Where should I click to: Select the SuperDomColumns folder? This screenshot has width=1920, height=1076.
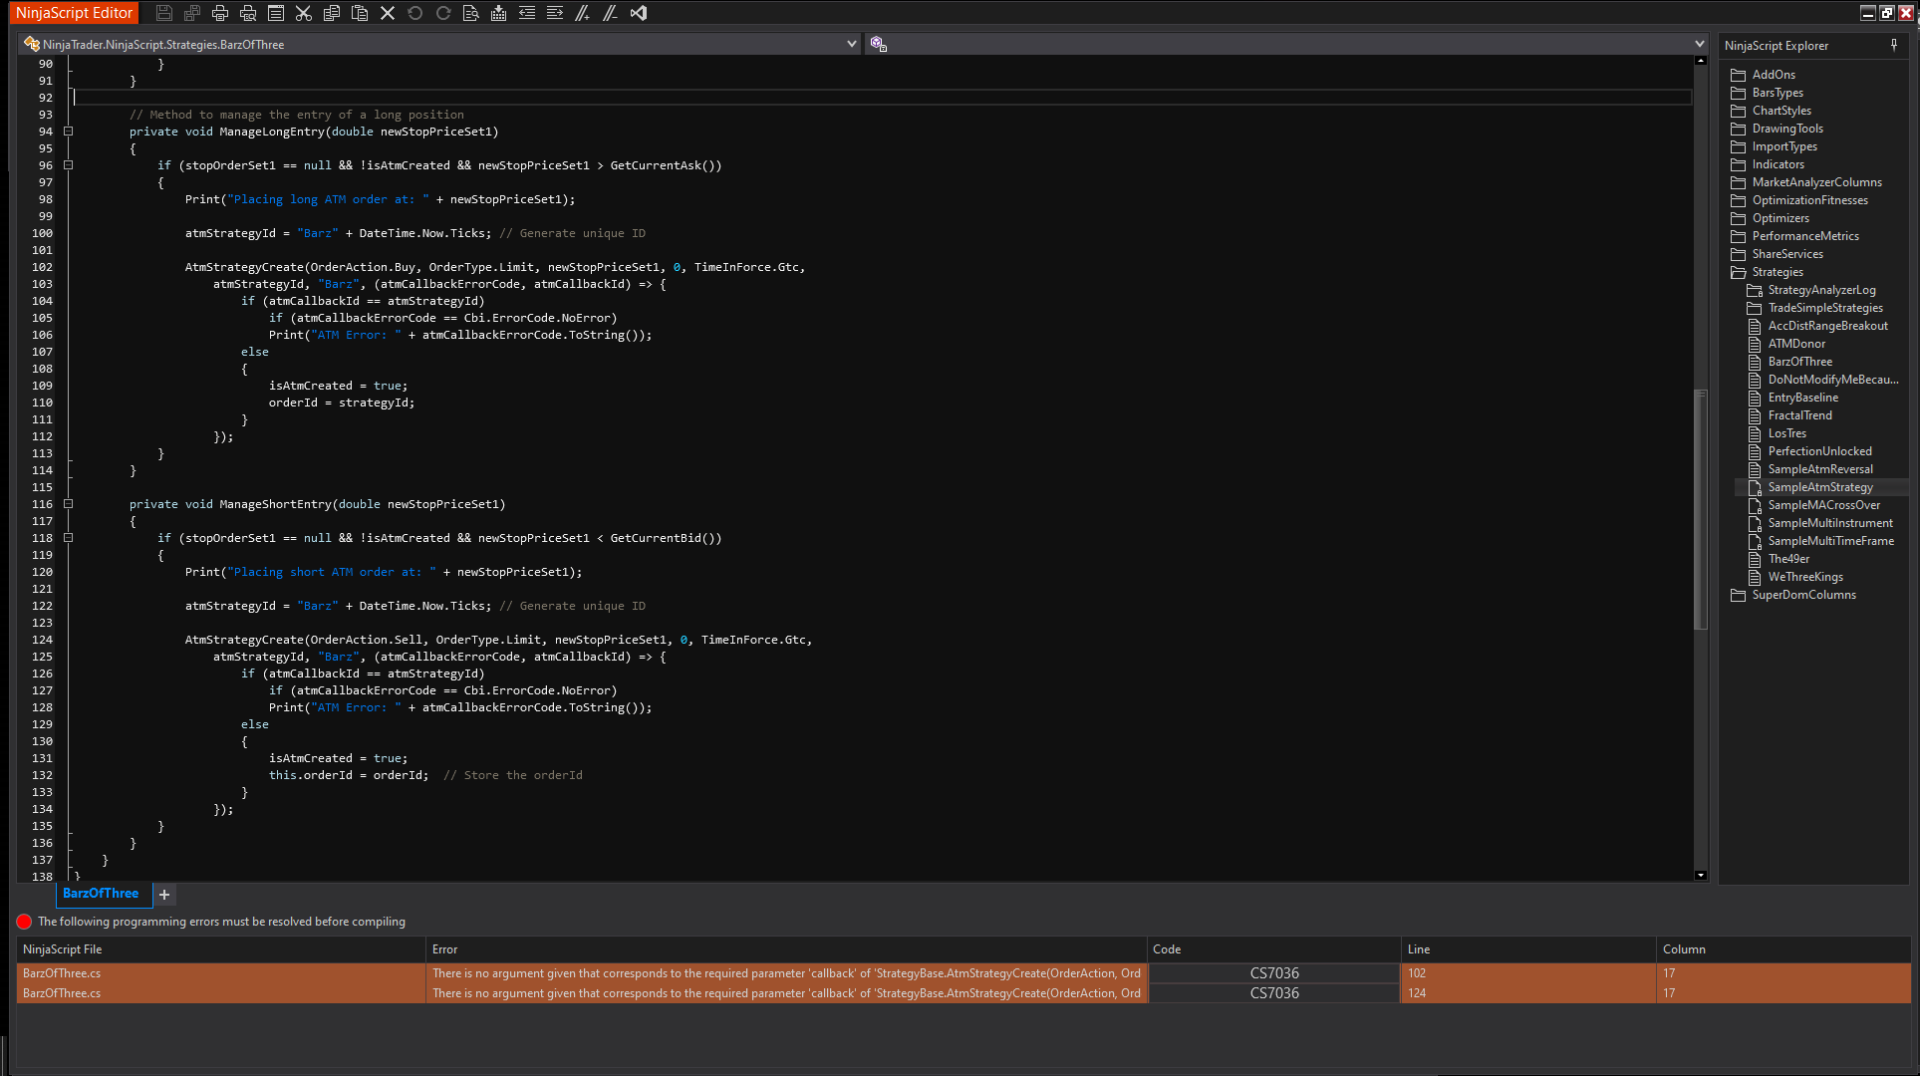point(1804,595)
